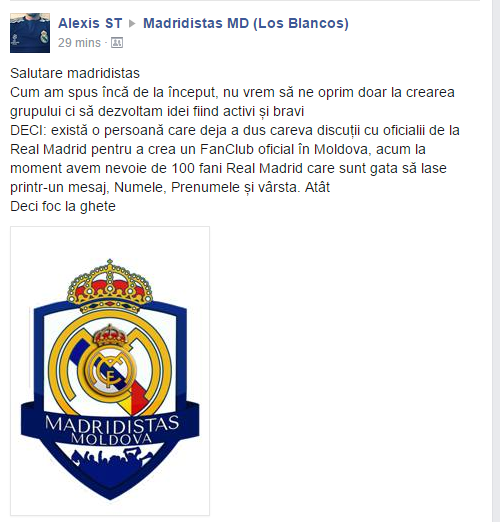Click the golden crown atop the shield logo
This screenshot has width=500, height=522.
point(110,285)
